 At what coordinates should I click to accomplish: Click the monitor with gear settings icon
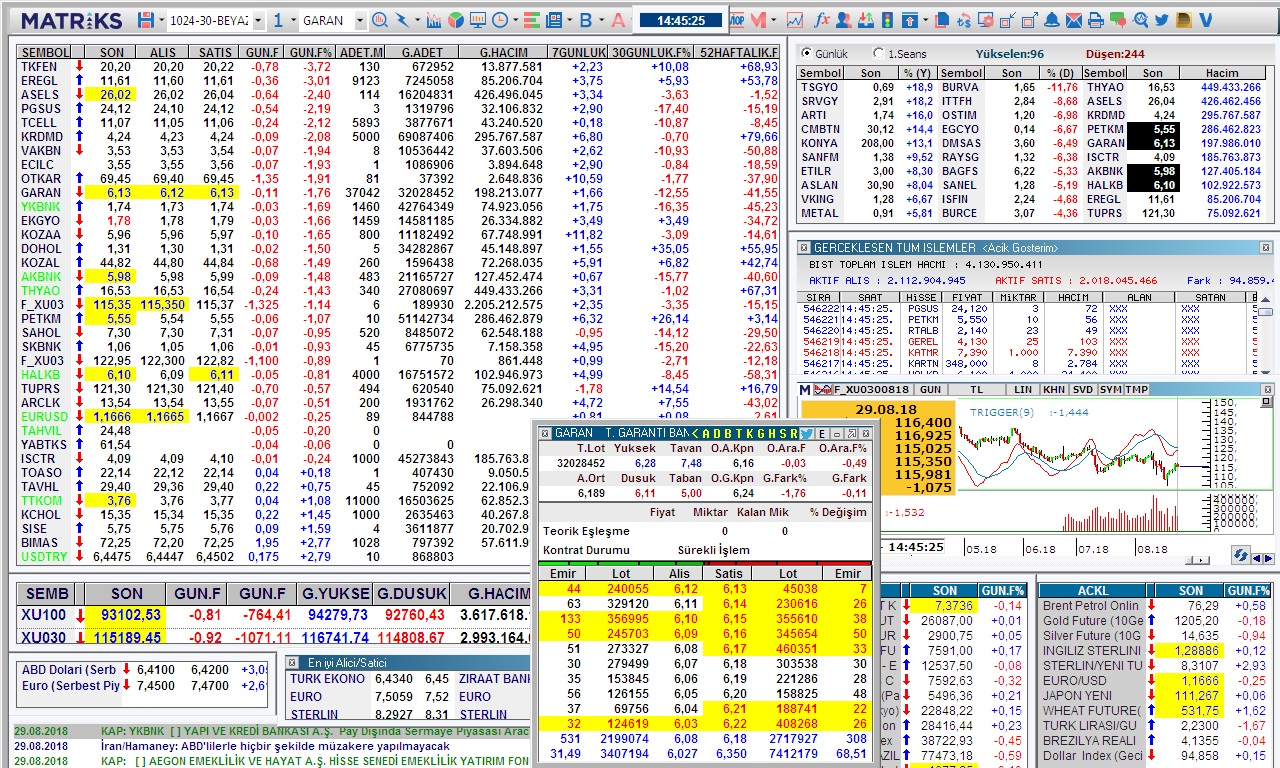tap(986, 20)
